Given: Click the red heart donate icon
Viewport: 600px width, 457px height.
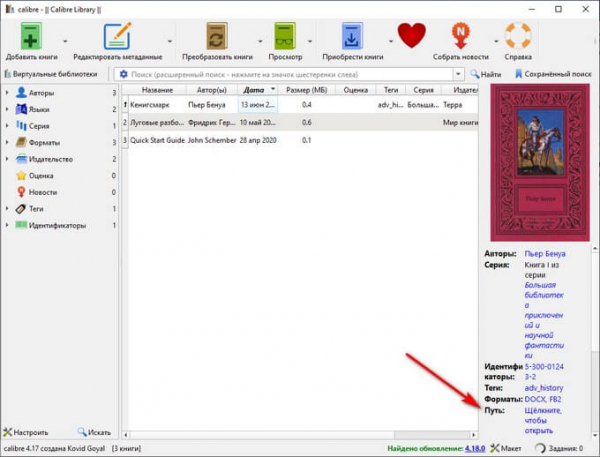Looking at the screenshot, I should pos(411,35).
